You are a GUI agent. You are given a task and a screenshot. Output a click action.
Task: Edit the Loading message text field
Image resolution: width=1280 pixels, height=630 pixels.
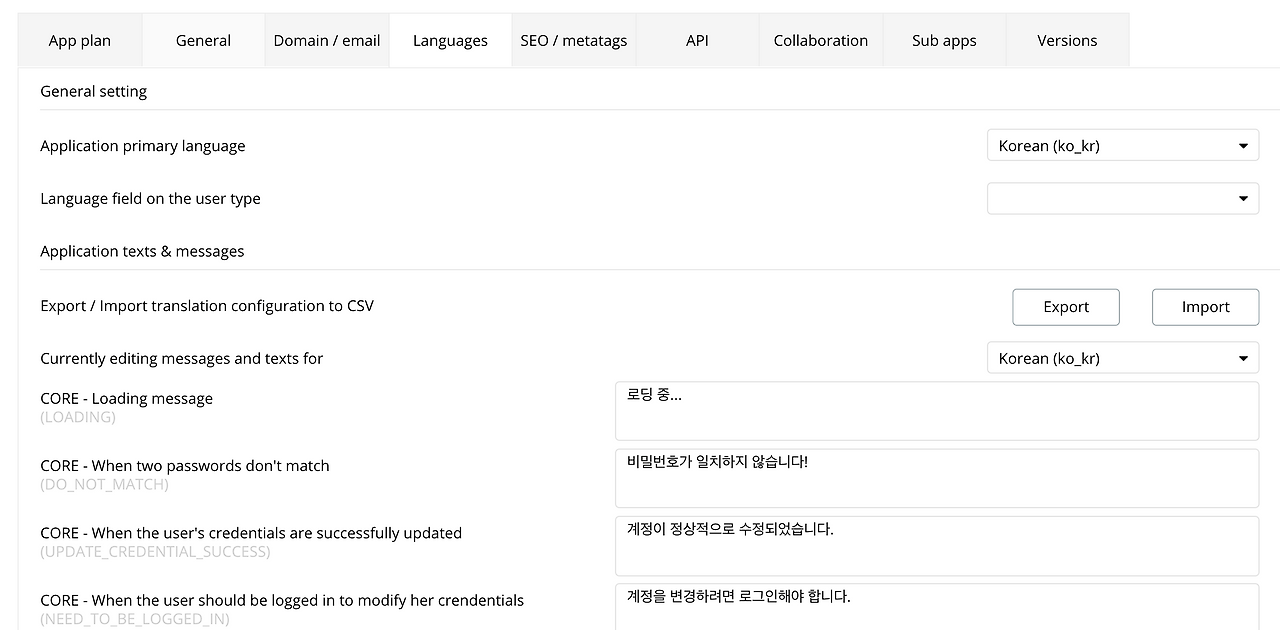click(x=937, y=411)
